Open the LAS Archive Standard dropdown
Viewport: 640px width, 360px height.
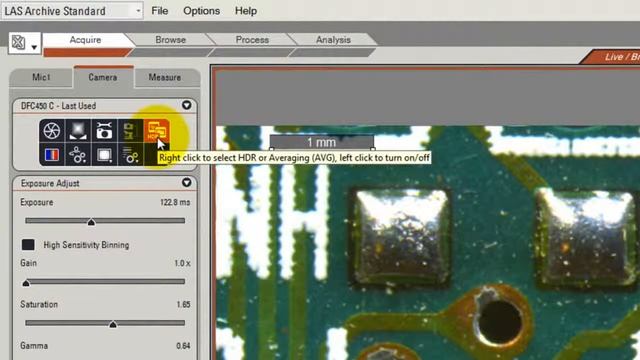click(x=72, y=11)
